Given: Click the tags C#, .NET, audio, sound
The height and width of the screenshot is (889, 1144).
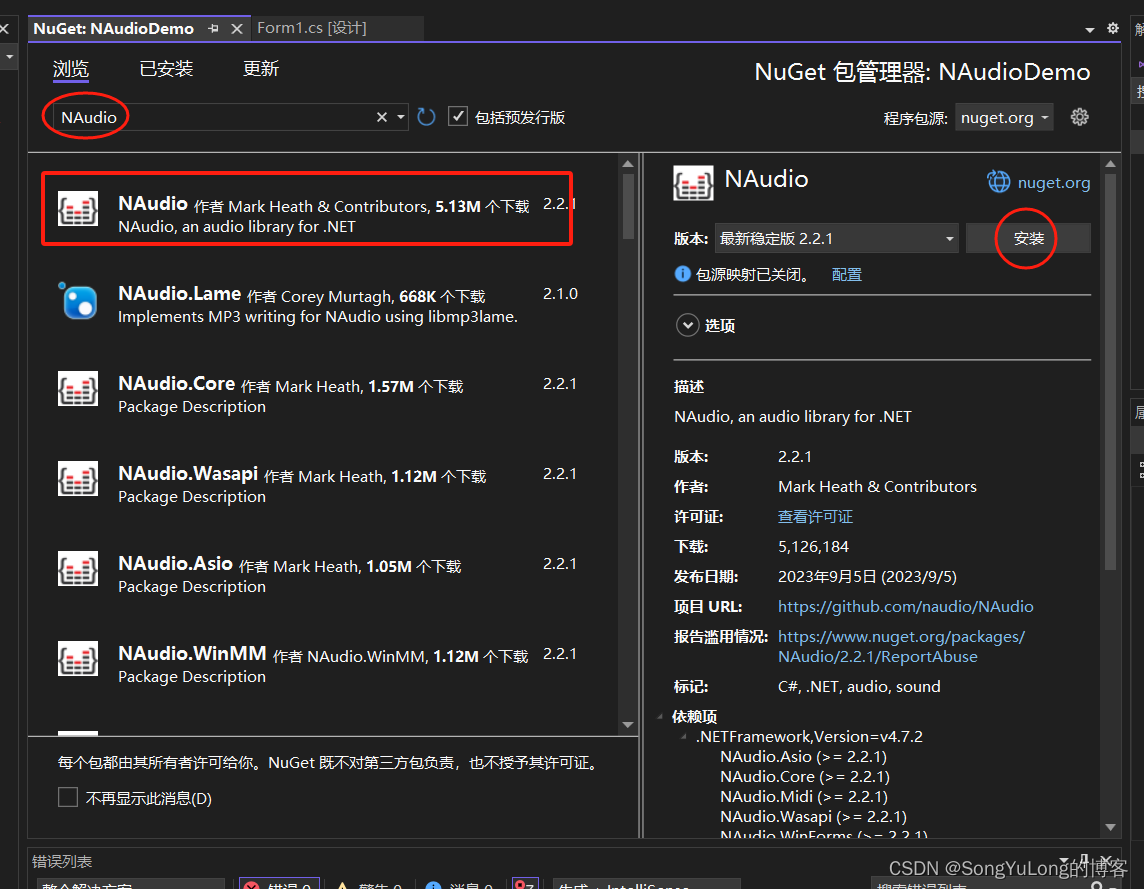Looking at the screenshot, I should point(859,687).
